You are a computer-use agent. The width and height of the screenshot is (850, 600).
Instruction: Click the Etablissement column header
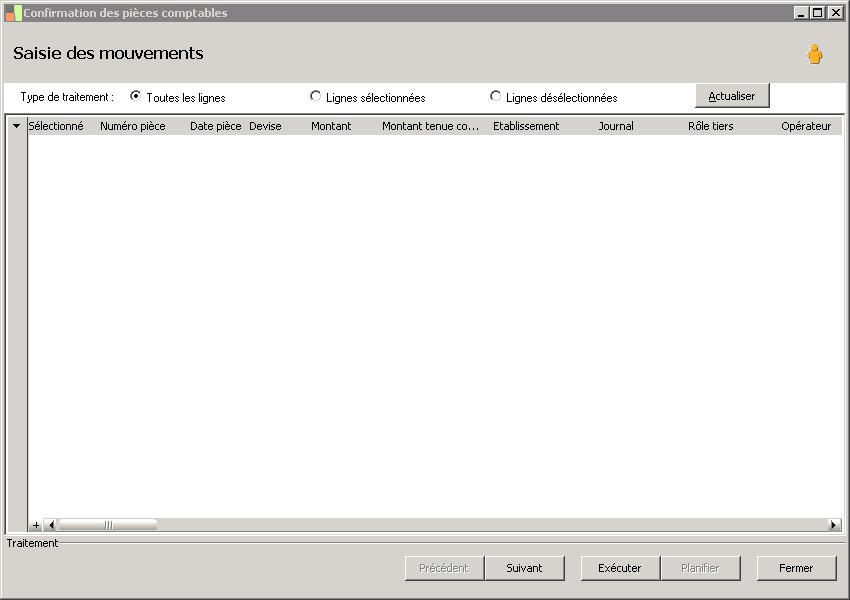tap(526, 126)
